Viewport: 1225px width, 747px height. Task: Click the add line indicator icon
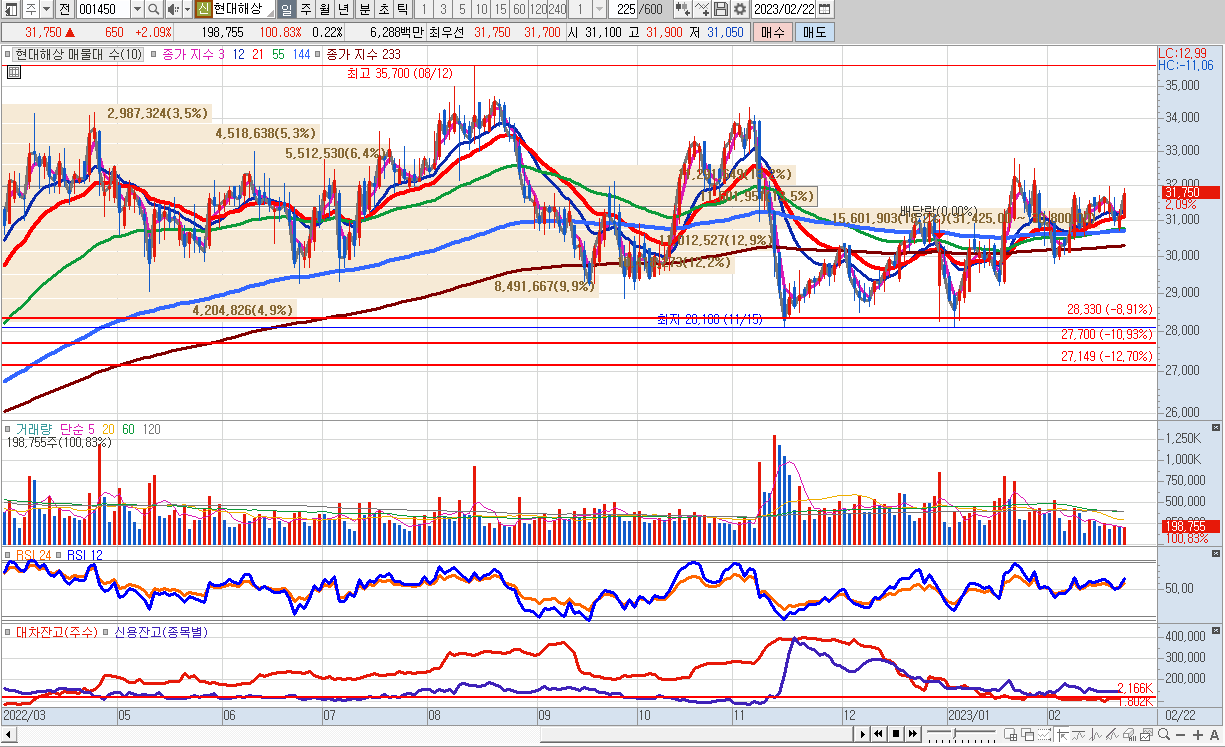coord(703,9)
